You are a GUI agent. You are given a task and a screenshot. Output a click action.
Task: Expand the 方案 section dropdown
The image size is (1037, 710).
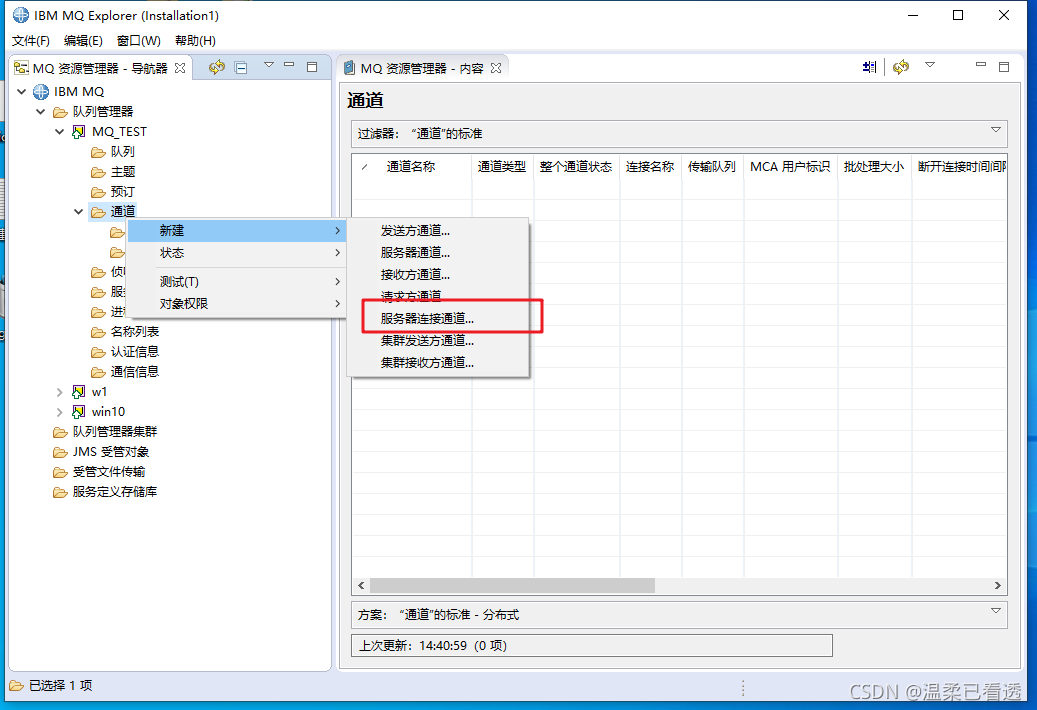[x=995, y=611]
